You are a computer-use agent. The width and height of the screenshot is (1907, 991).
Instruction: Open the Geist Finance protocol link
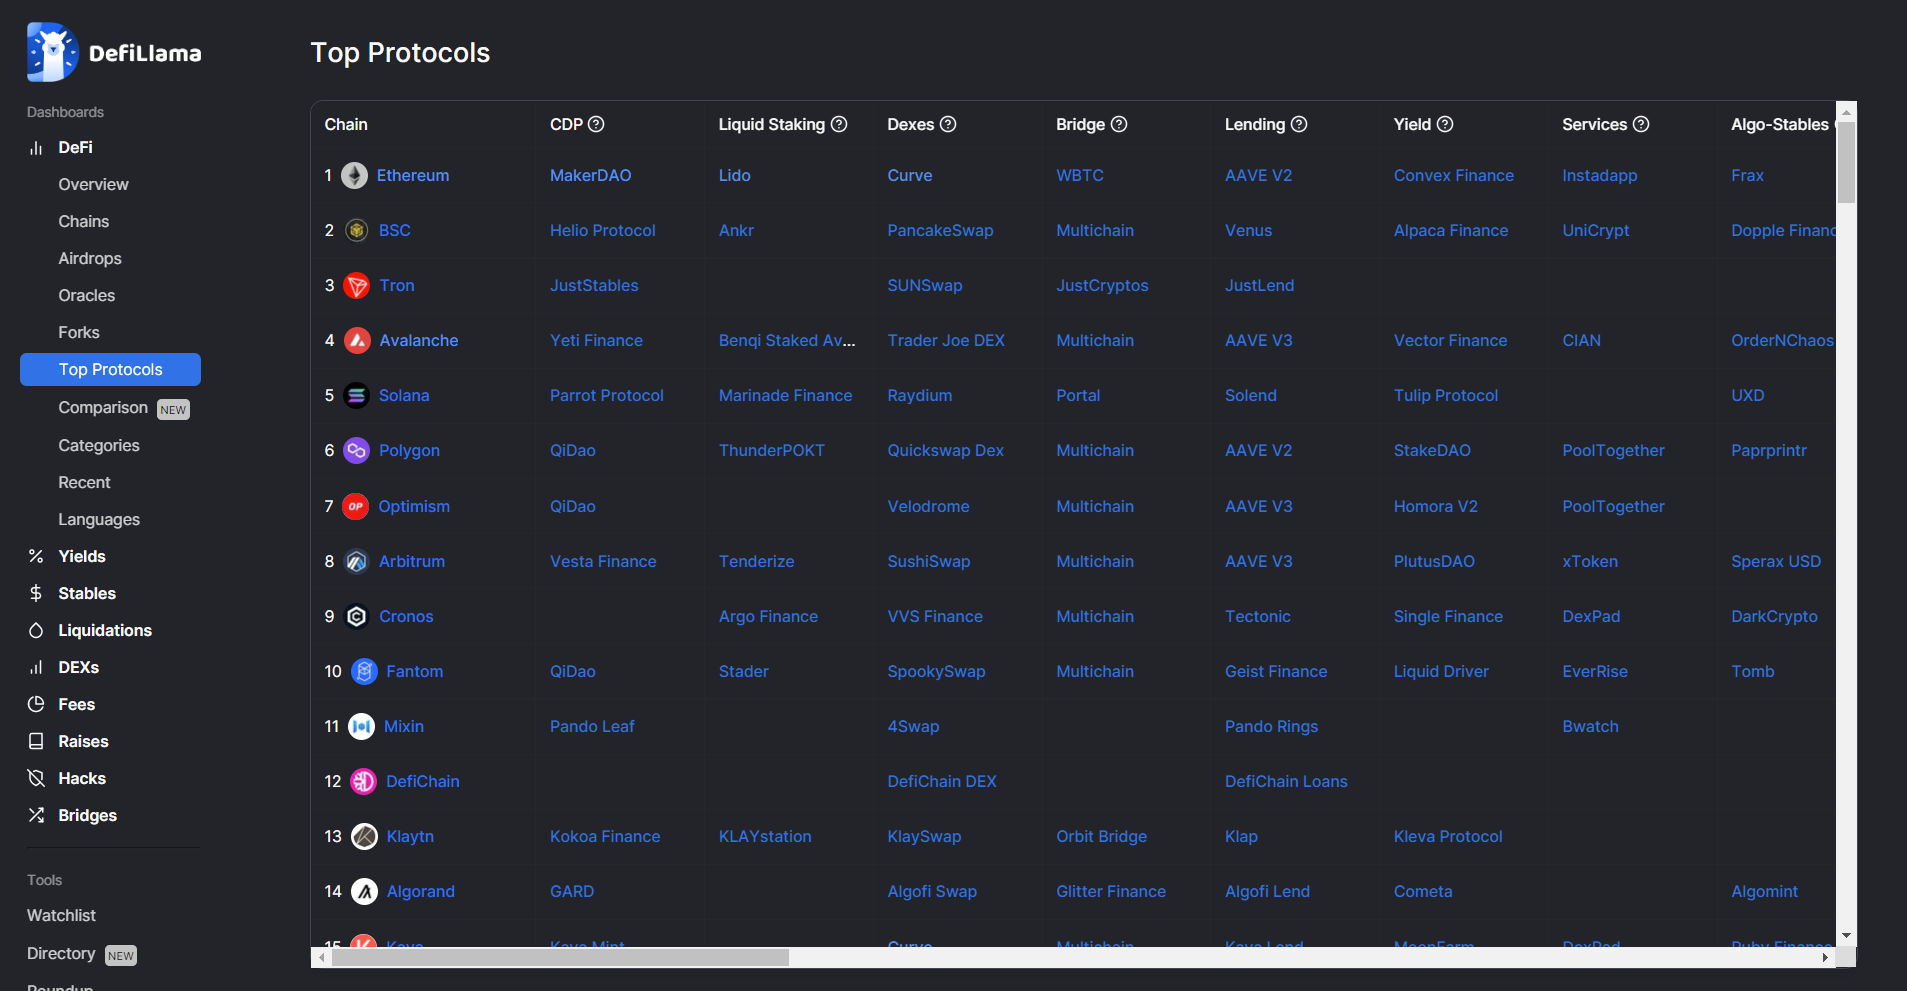coord(1276,671)
